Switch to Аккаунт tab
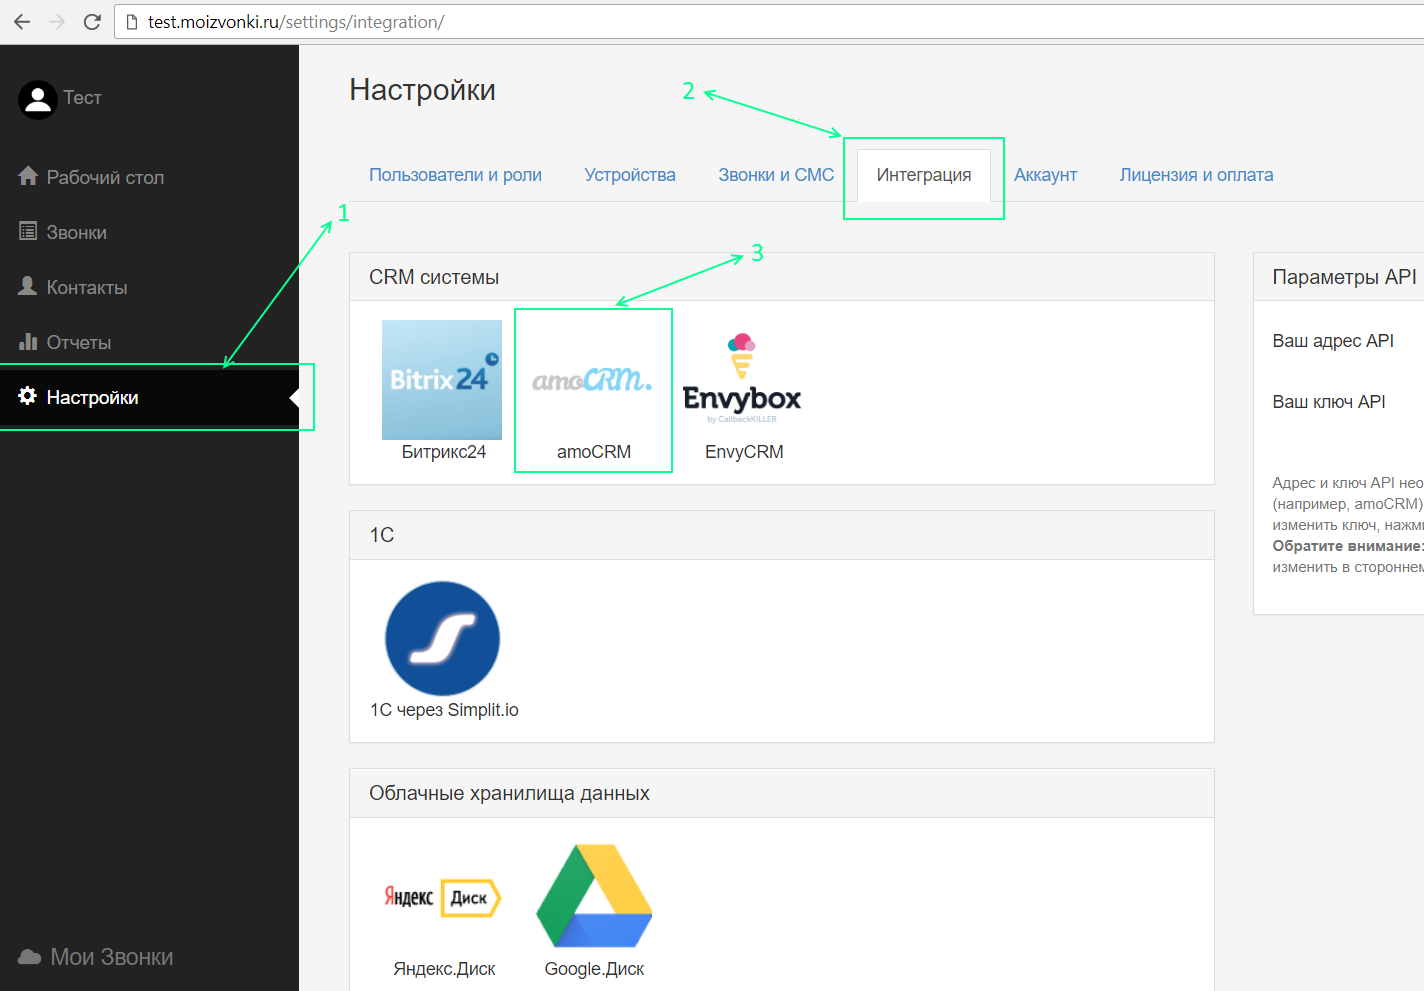This screenshot has height=991, width=1424. point(1046,175)
